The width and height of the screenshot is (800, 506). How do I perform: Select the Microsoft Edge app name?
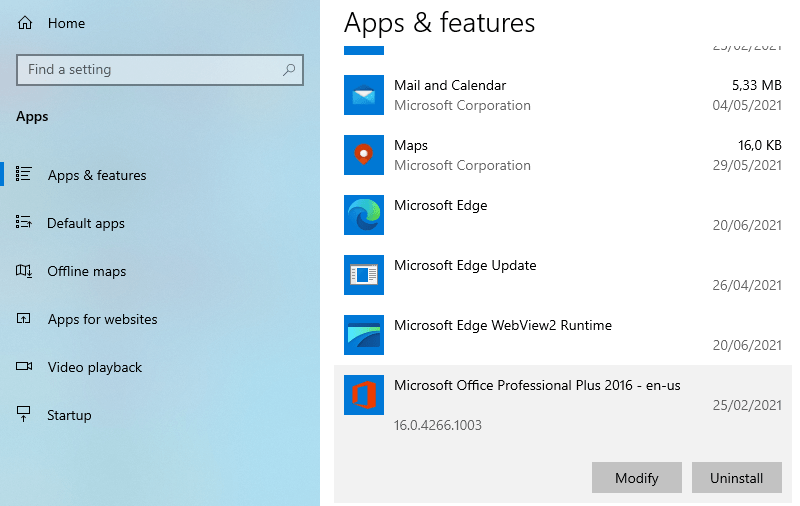(441, 206)
